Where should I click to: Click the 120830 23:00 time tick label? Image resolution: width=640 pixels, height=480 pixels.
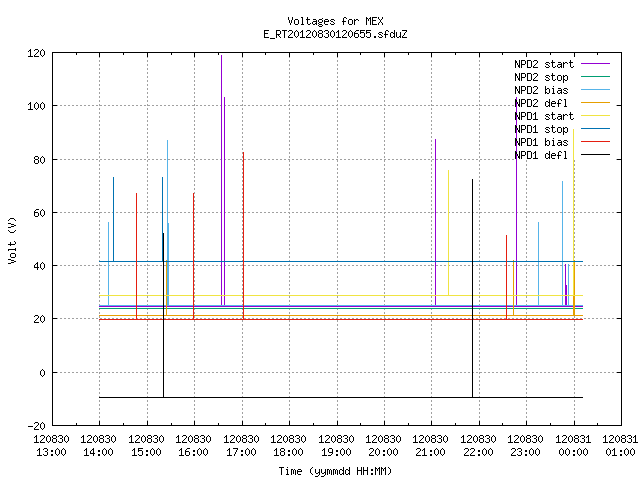pyautogui.click(x=525, y=446)
